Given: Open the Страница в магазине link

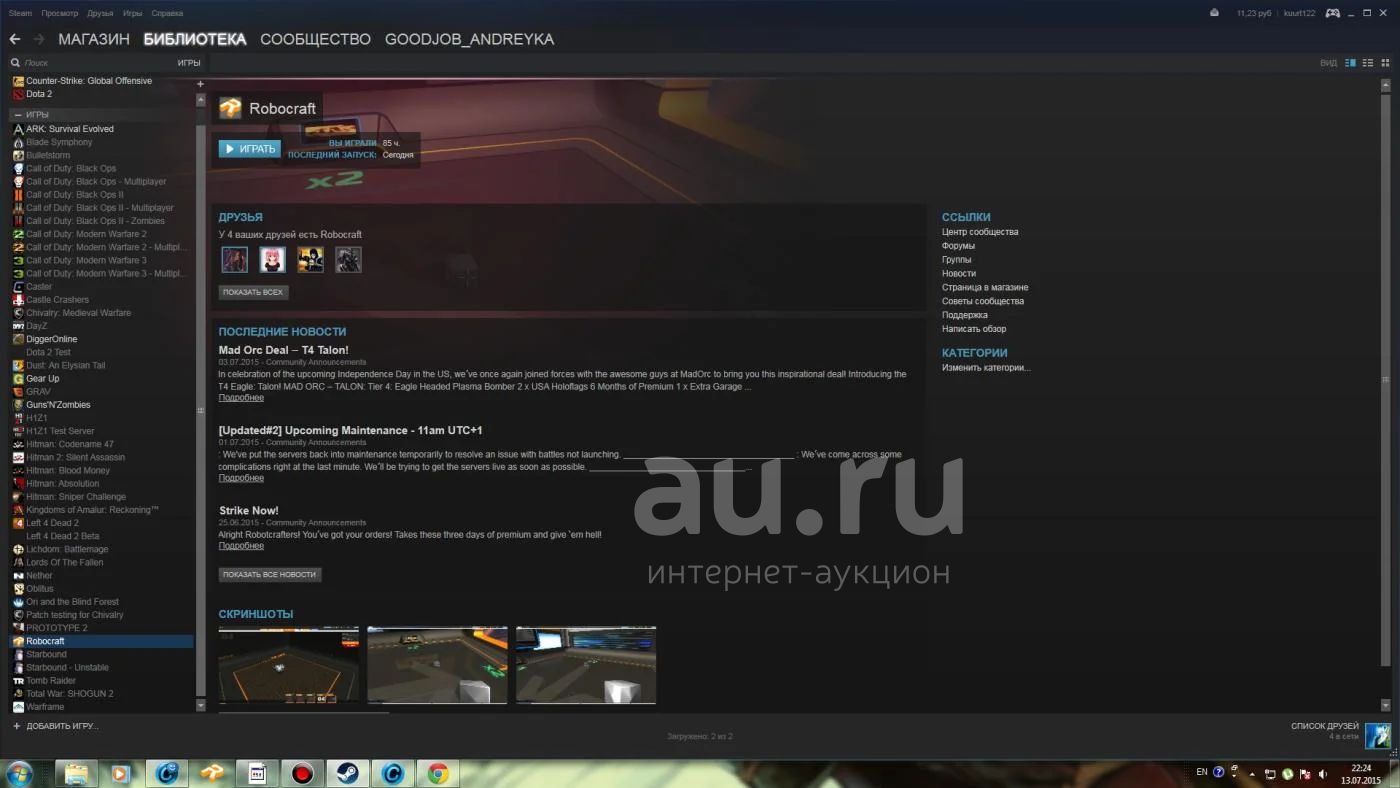Looking at the screenshot, I should coord(985,287).
